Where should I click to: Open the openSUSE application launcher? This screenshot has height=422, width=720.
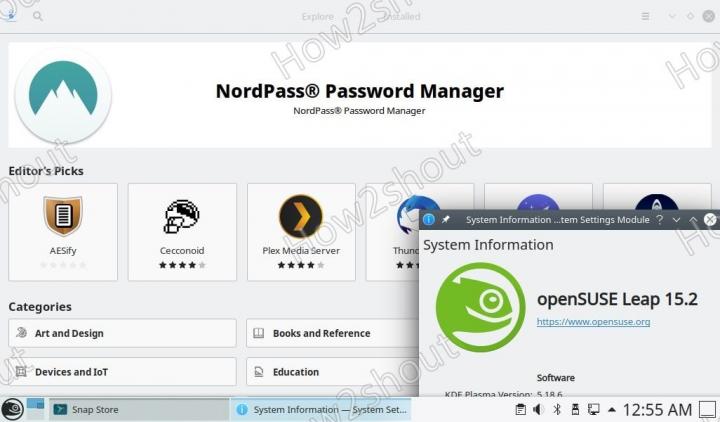click(12, 409)
